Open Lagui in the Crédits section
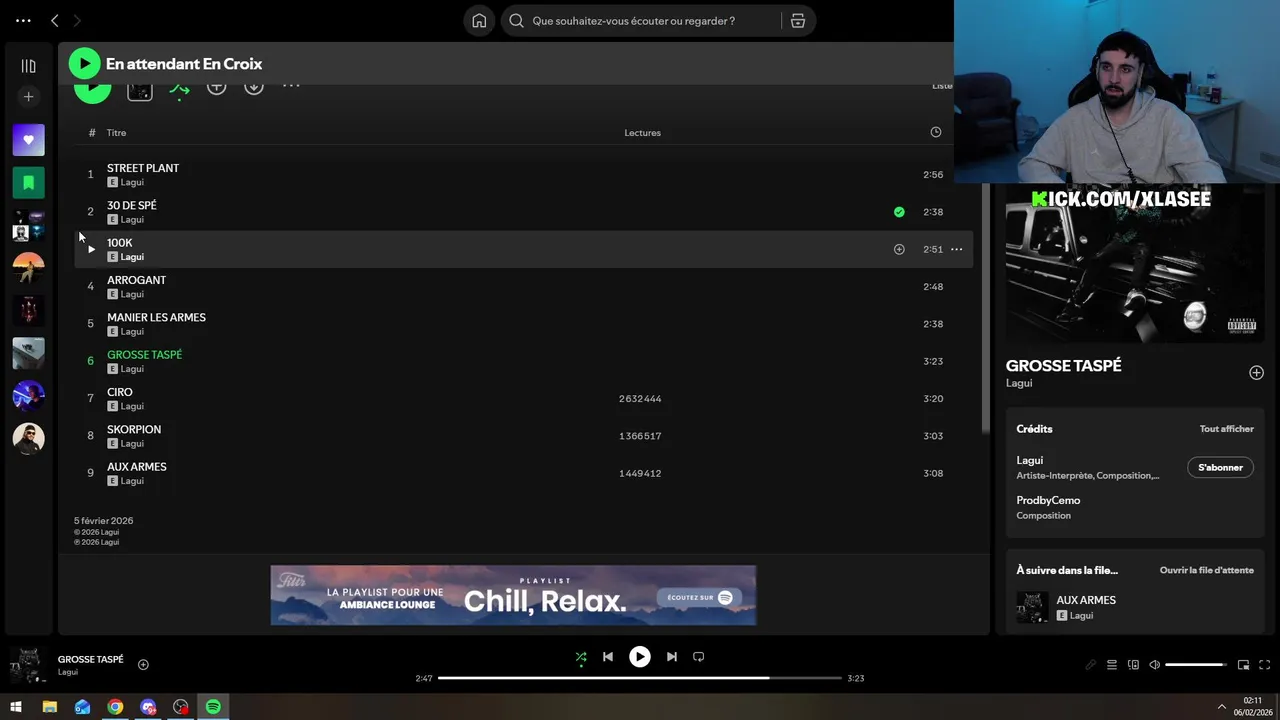Screen dimensions: 1280x720 click(x=1029, y=461)
